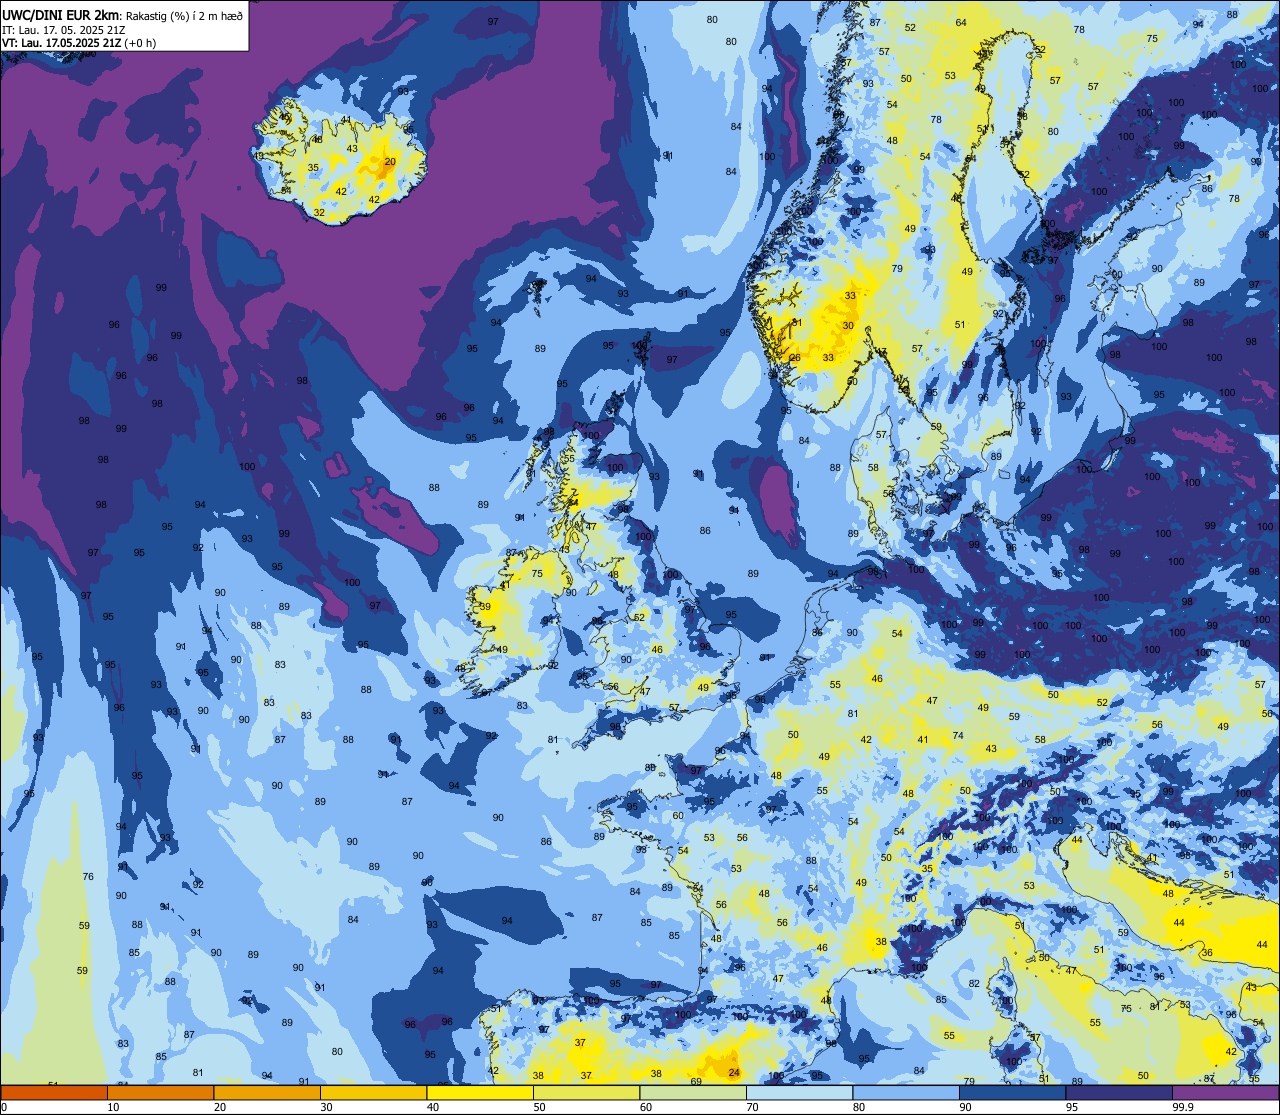The image size is (1280, 1115).
Task: Click the humidity value 76 in the southwest Atlantic
Action: pyautogui.click(x=88, y=877)
